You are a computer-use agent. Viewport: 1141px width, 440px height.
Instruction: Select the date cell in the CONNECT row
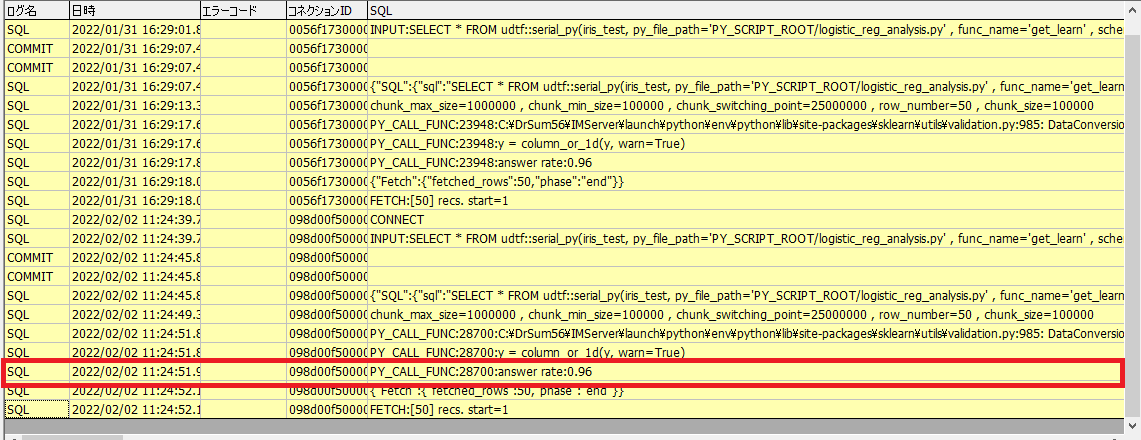(135, 220)
